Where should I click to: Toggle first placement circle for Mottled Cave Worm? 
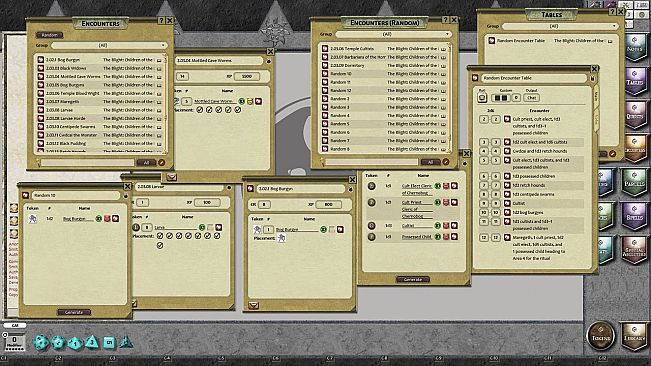pyautogui.click(x=200, y=110)
